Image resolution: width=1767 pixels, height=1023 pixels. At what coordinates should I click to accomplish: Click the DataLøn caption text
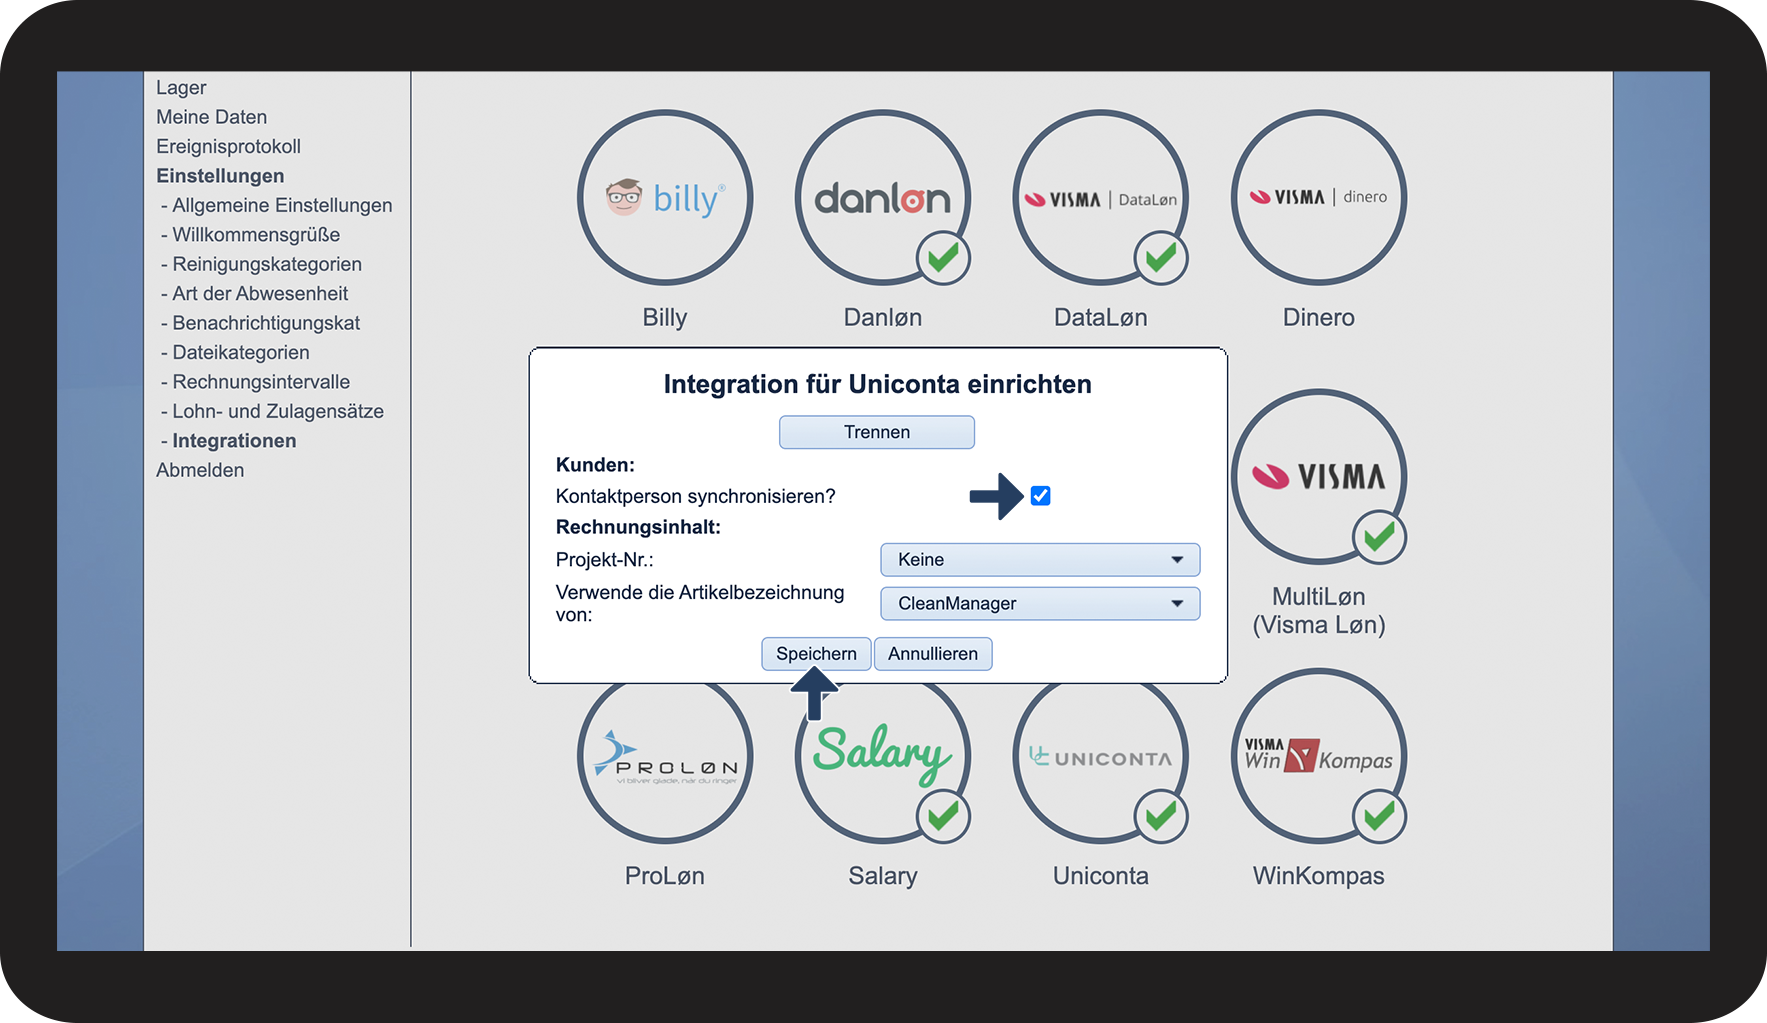click(1101, 318)
